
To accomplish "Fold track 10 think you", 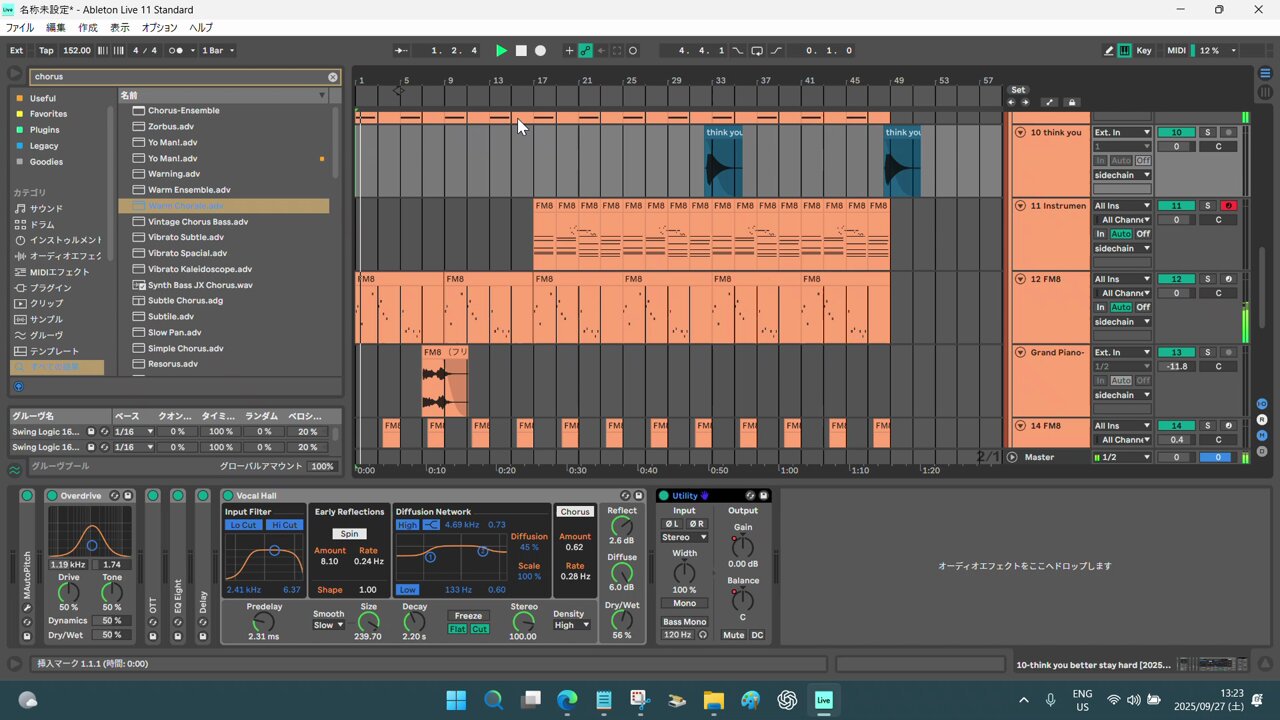I will pyautogui.click(x=1020, y=132).
